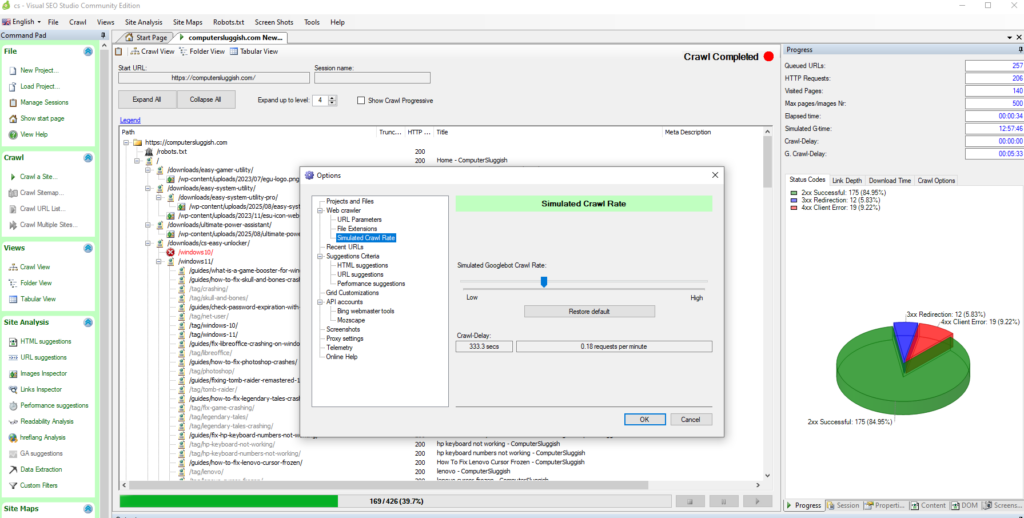Open Crawl View under Views in Command Pad
Screen dimensions: 1024x518
(35, 267)
